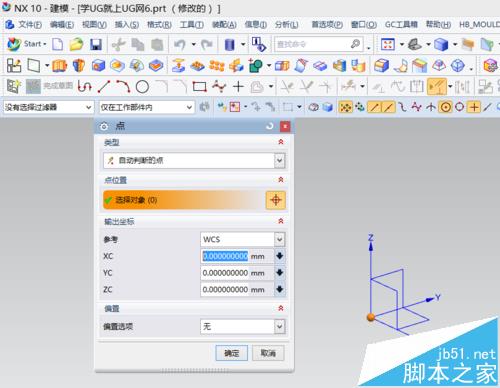Screen dimensions: 500x388
Task: Click the New file icon
Action: click(58, 44)
